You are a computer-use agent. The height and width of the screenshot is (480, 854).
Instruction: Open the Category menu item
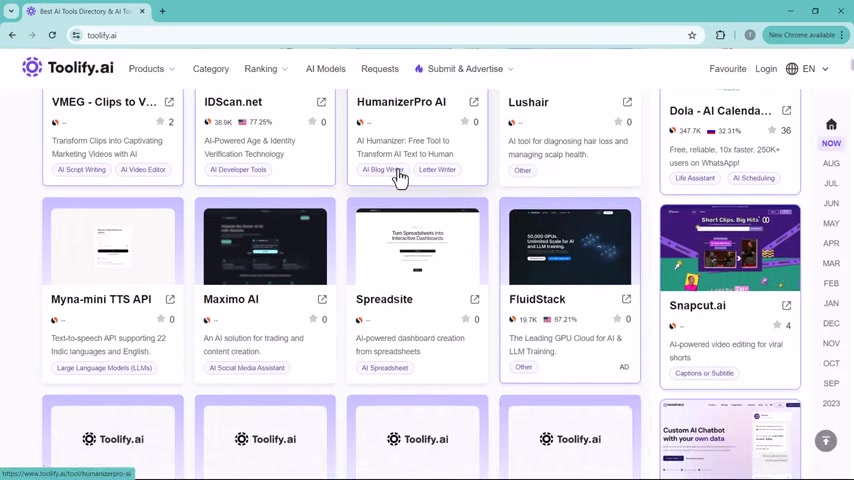pos(211,69)
